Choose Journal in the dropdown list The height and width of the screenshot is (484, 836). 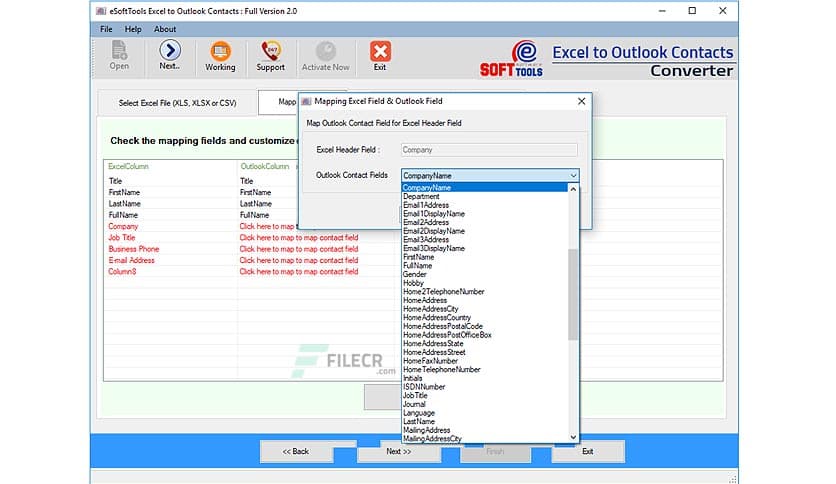[484, 404]
